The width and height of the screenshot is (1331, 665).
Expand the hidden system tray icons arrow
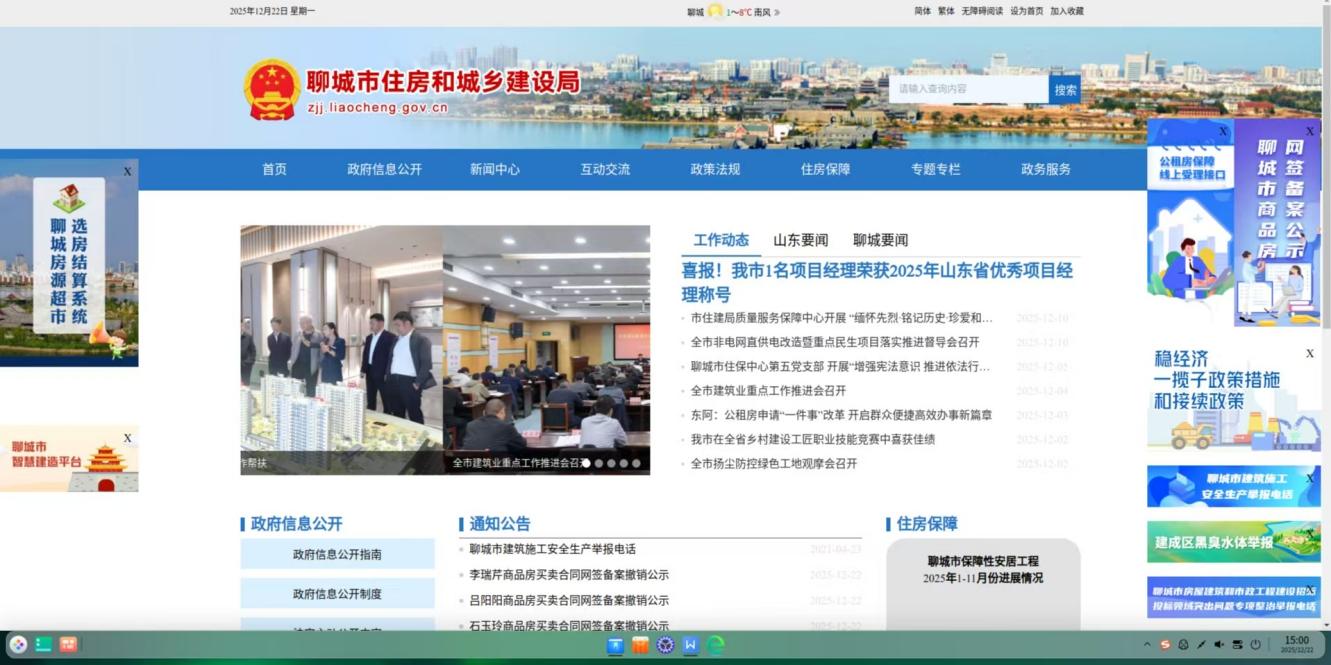pos(1147,645)
